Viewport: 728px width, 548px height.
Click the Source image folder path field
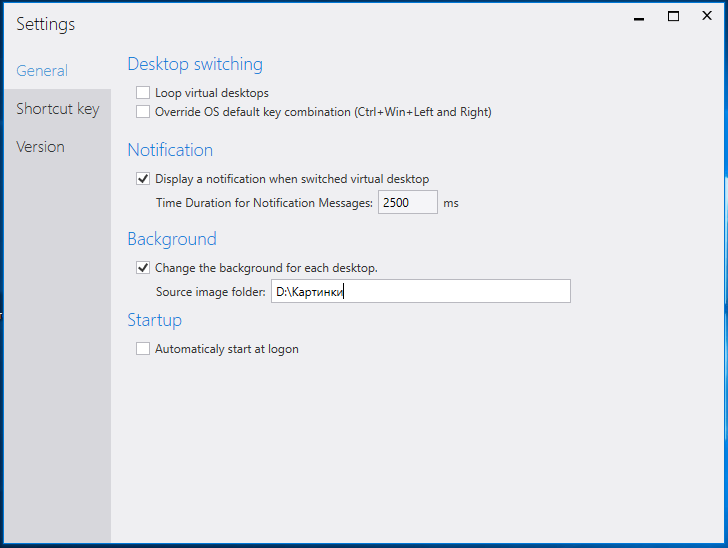421,291
